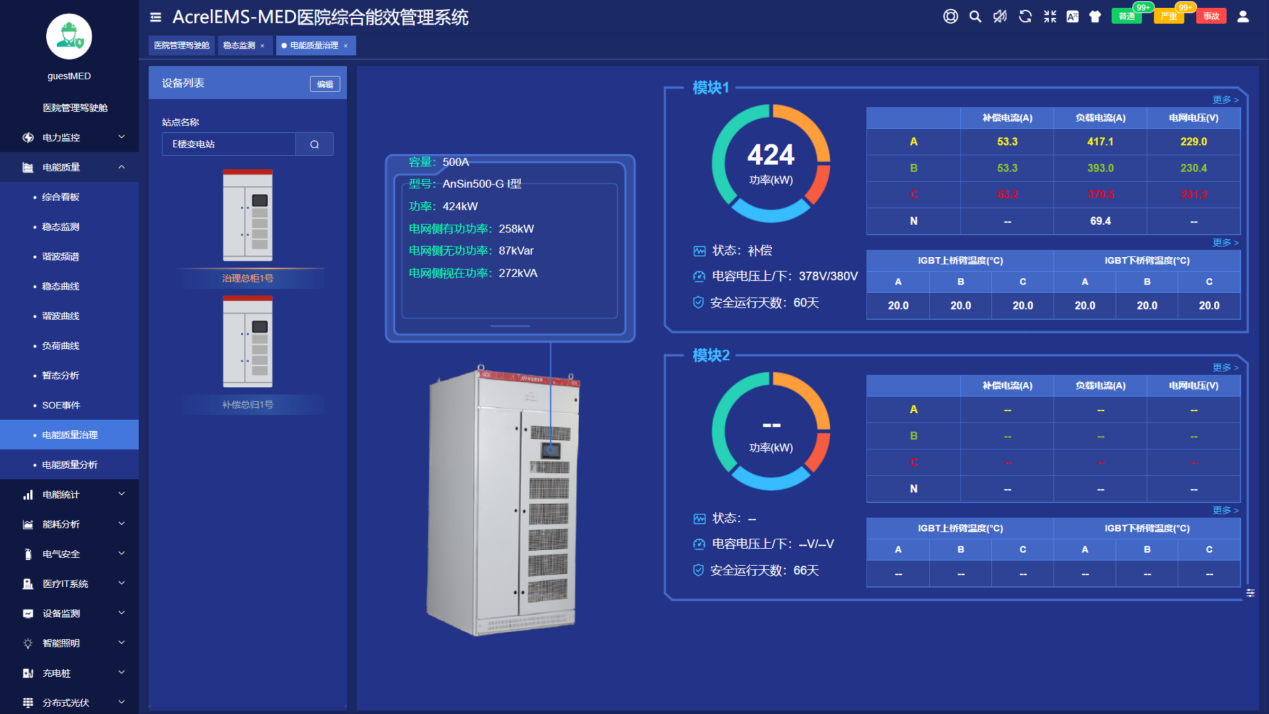The image size is (1269, 714).
Task: Open the help lifebuoy icon
Action: (950, 16)
